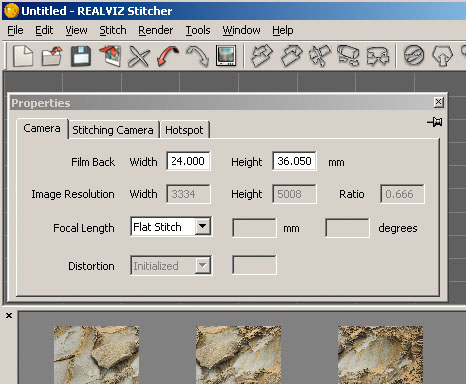Click the Render monitor icon
The width and height of the screenshot is (466, 384).
(226, 55)
